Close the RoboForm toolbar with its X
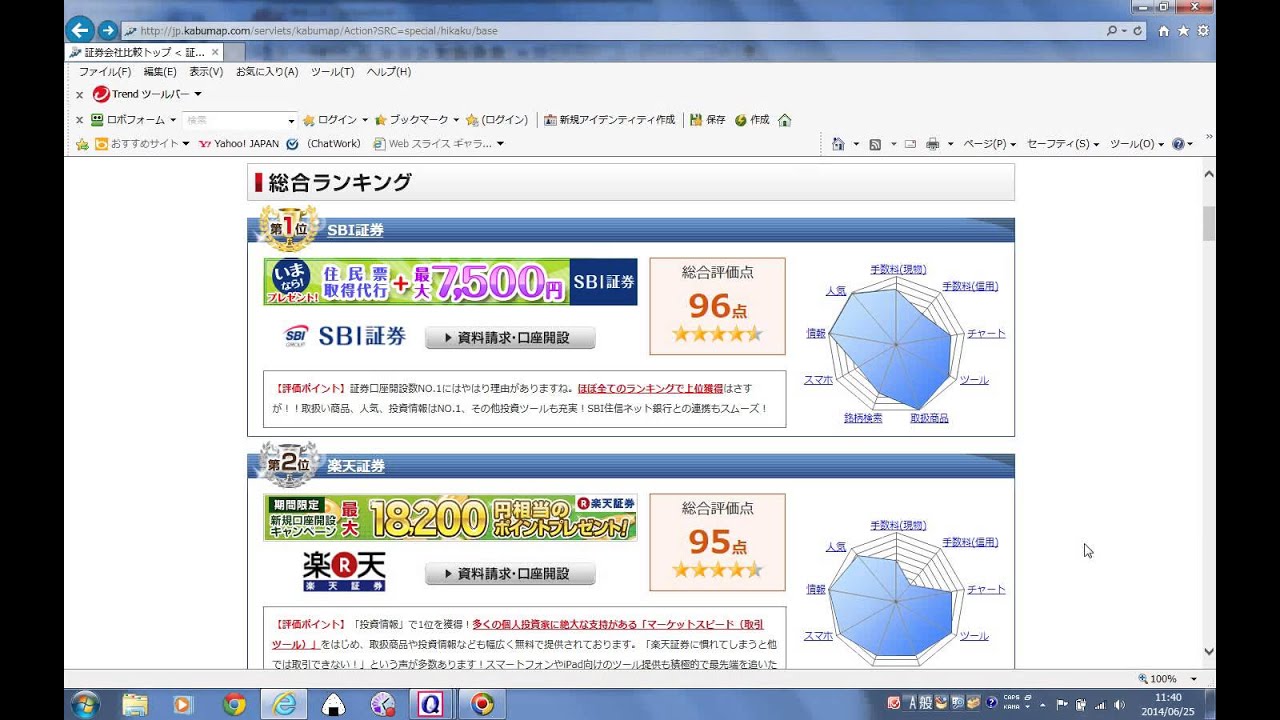The image size is (1280, 720). coord(79,120)
